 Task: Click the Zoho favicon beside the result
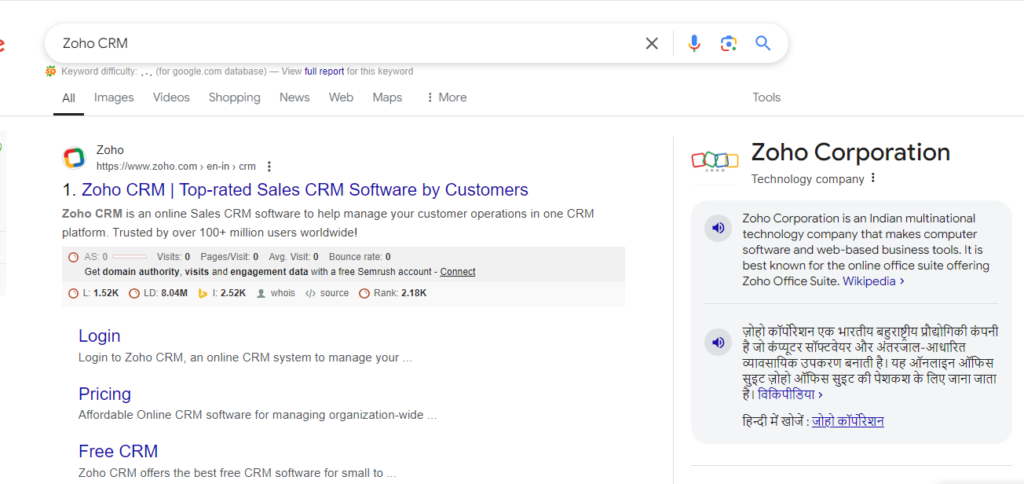coord(74,157)
